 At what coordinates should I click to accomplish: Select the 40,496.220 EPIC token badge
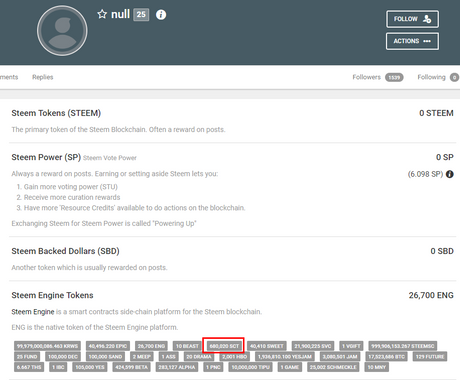pos(108,346)
